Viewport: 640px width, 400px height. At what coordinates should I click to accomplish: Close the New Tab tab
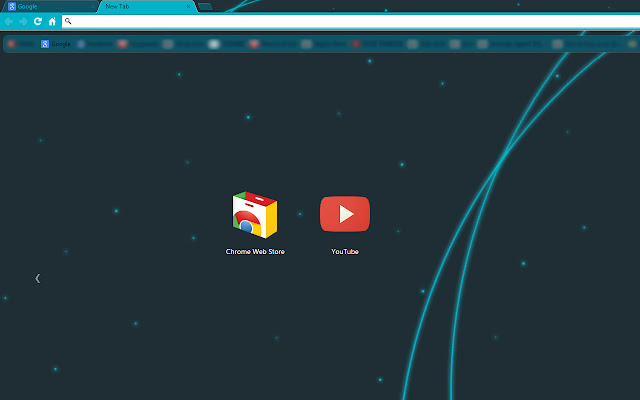pyautogui.click(x=188, y=7)
